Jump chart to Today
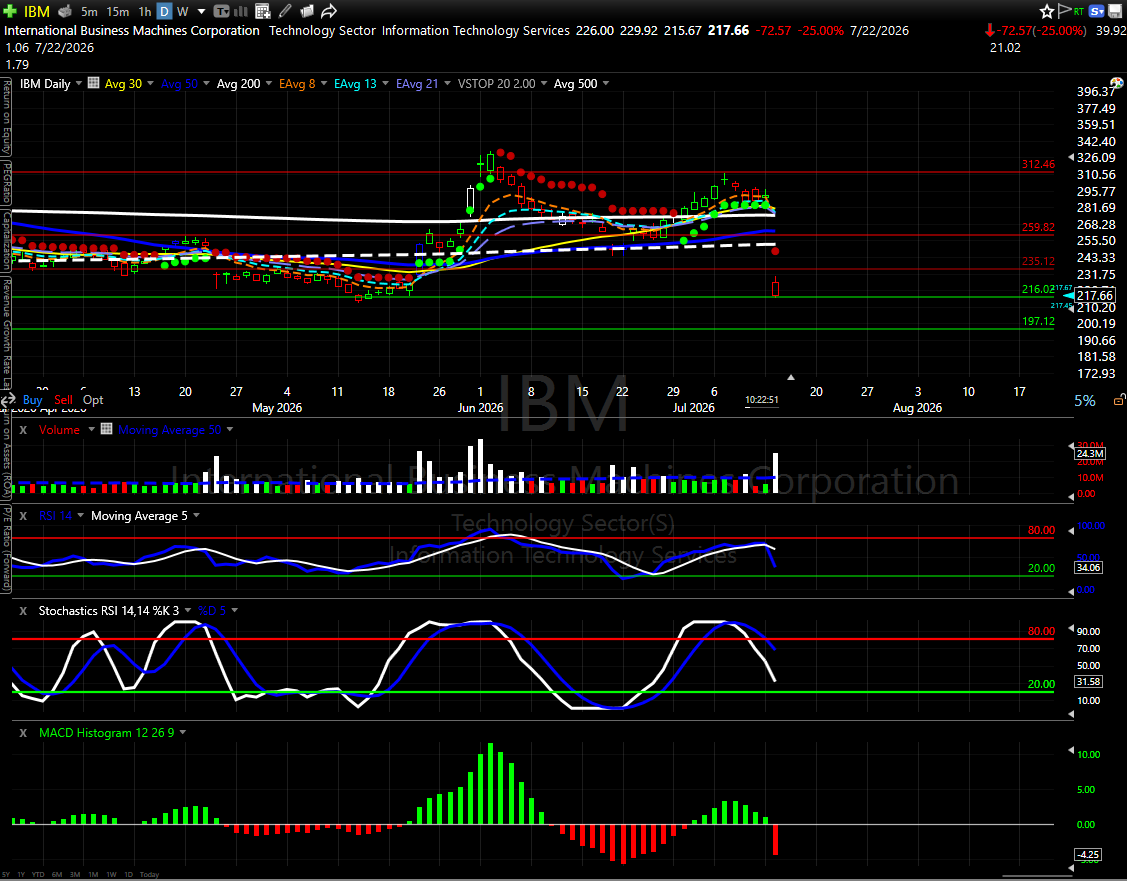 150,875
